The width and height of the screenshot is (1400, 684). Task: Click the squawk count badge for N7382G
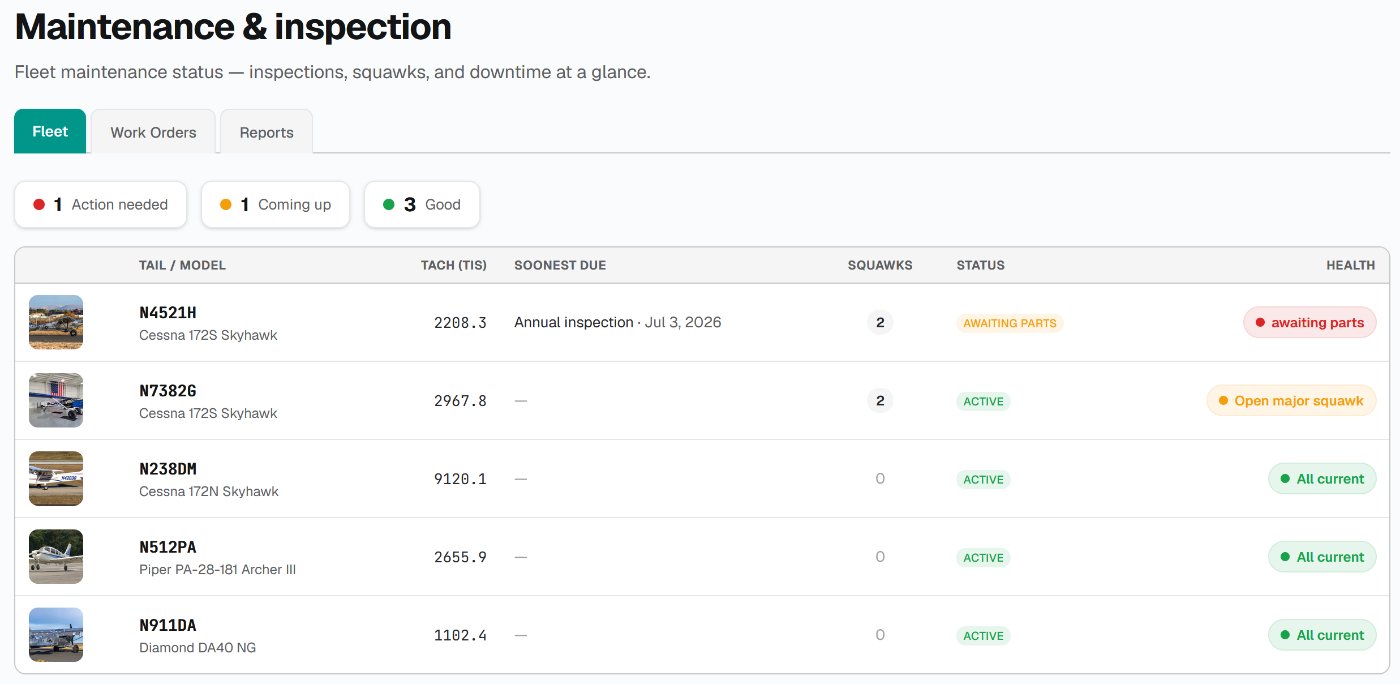tap(880, 401)
